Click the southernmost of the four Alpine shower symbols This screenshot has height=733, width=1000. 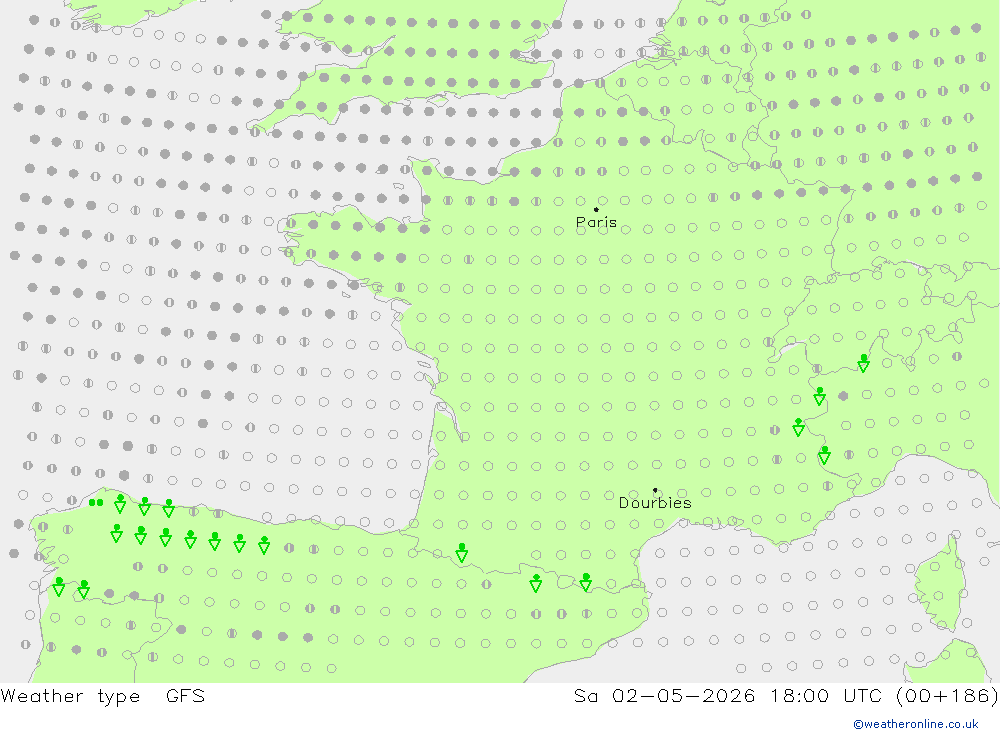tap(824, 454)
